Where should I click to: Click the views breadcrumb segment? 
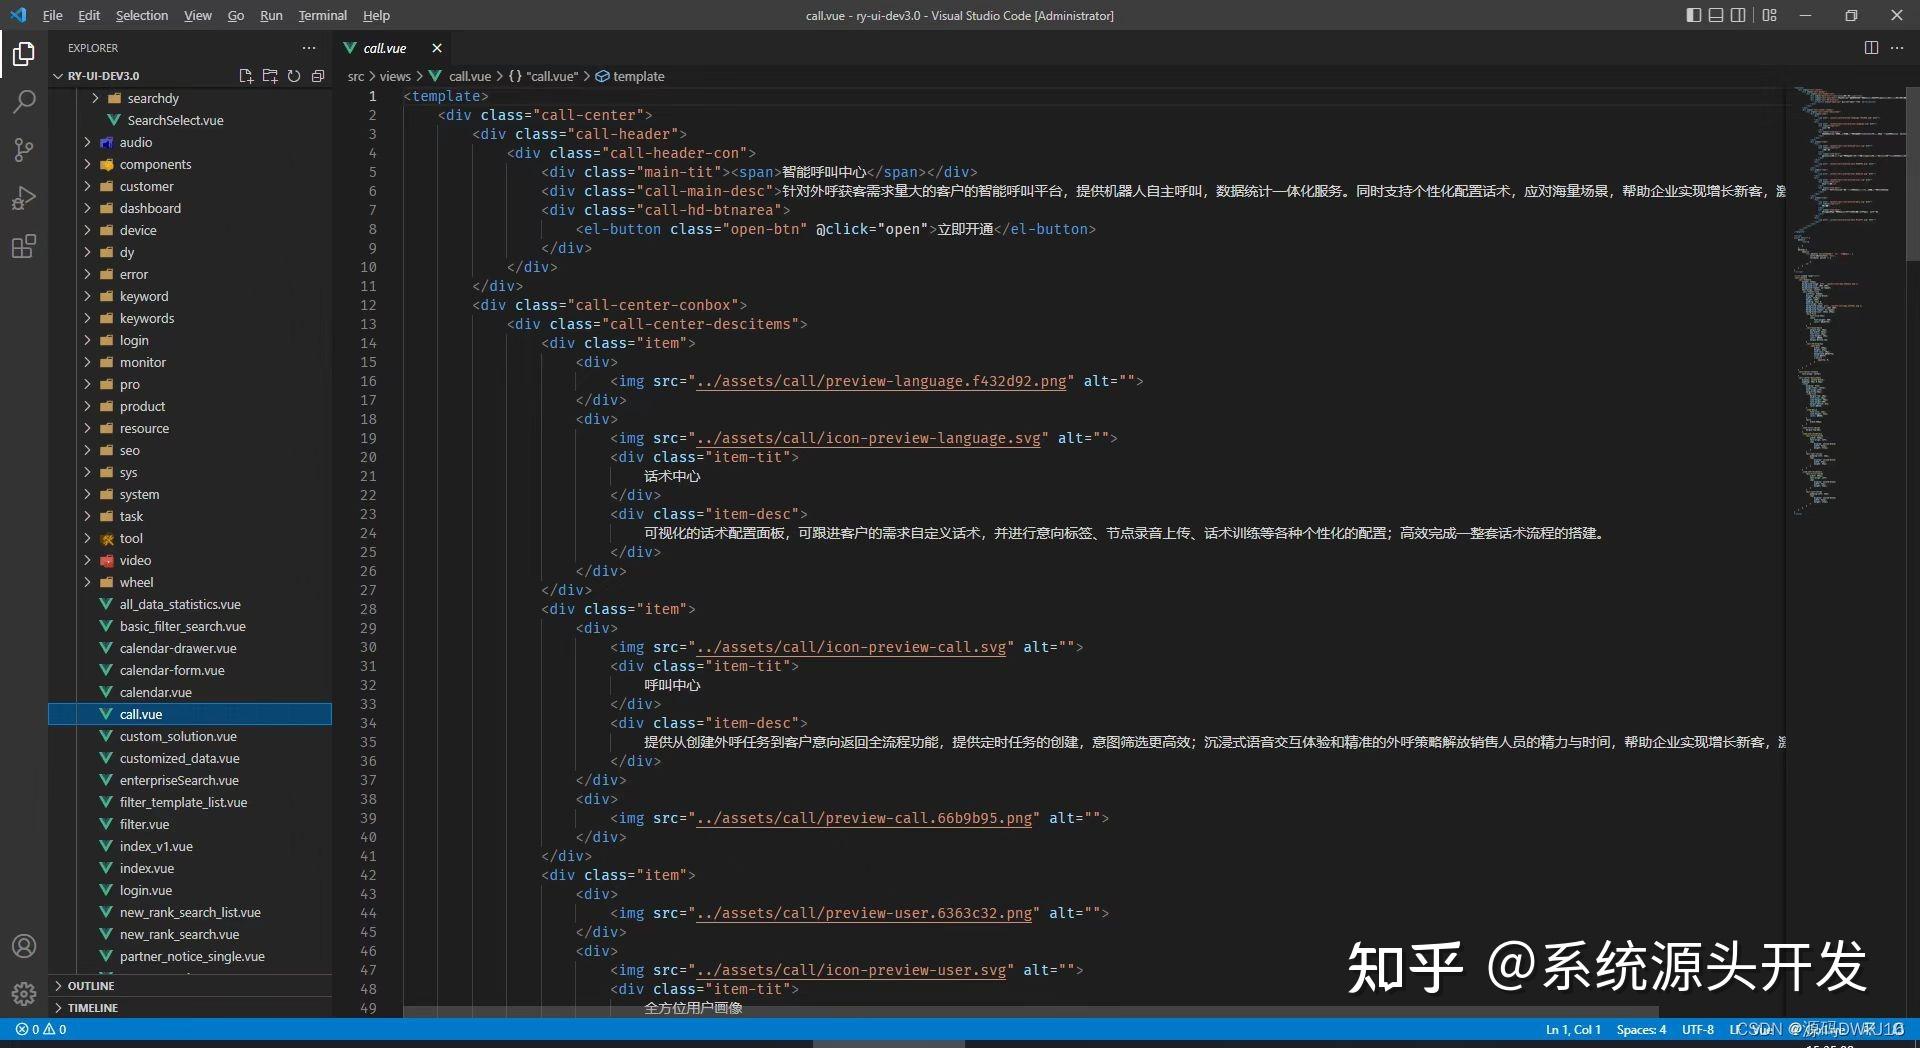click(x=395, y=76)
